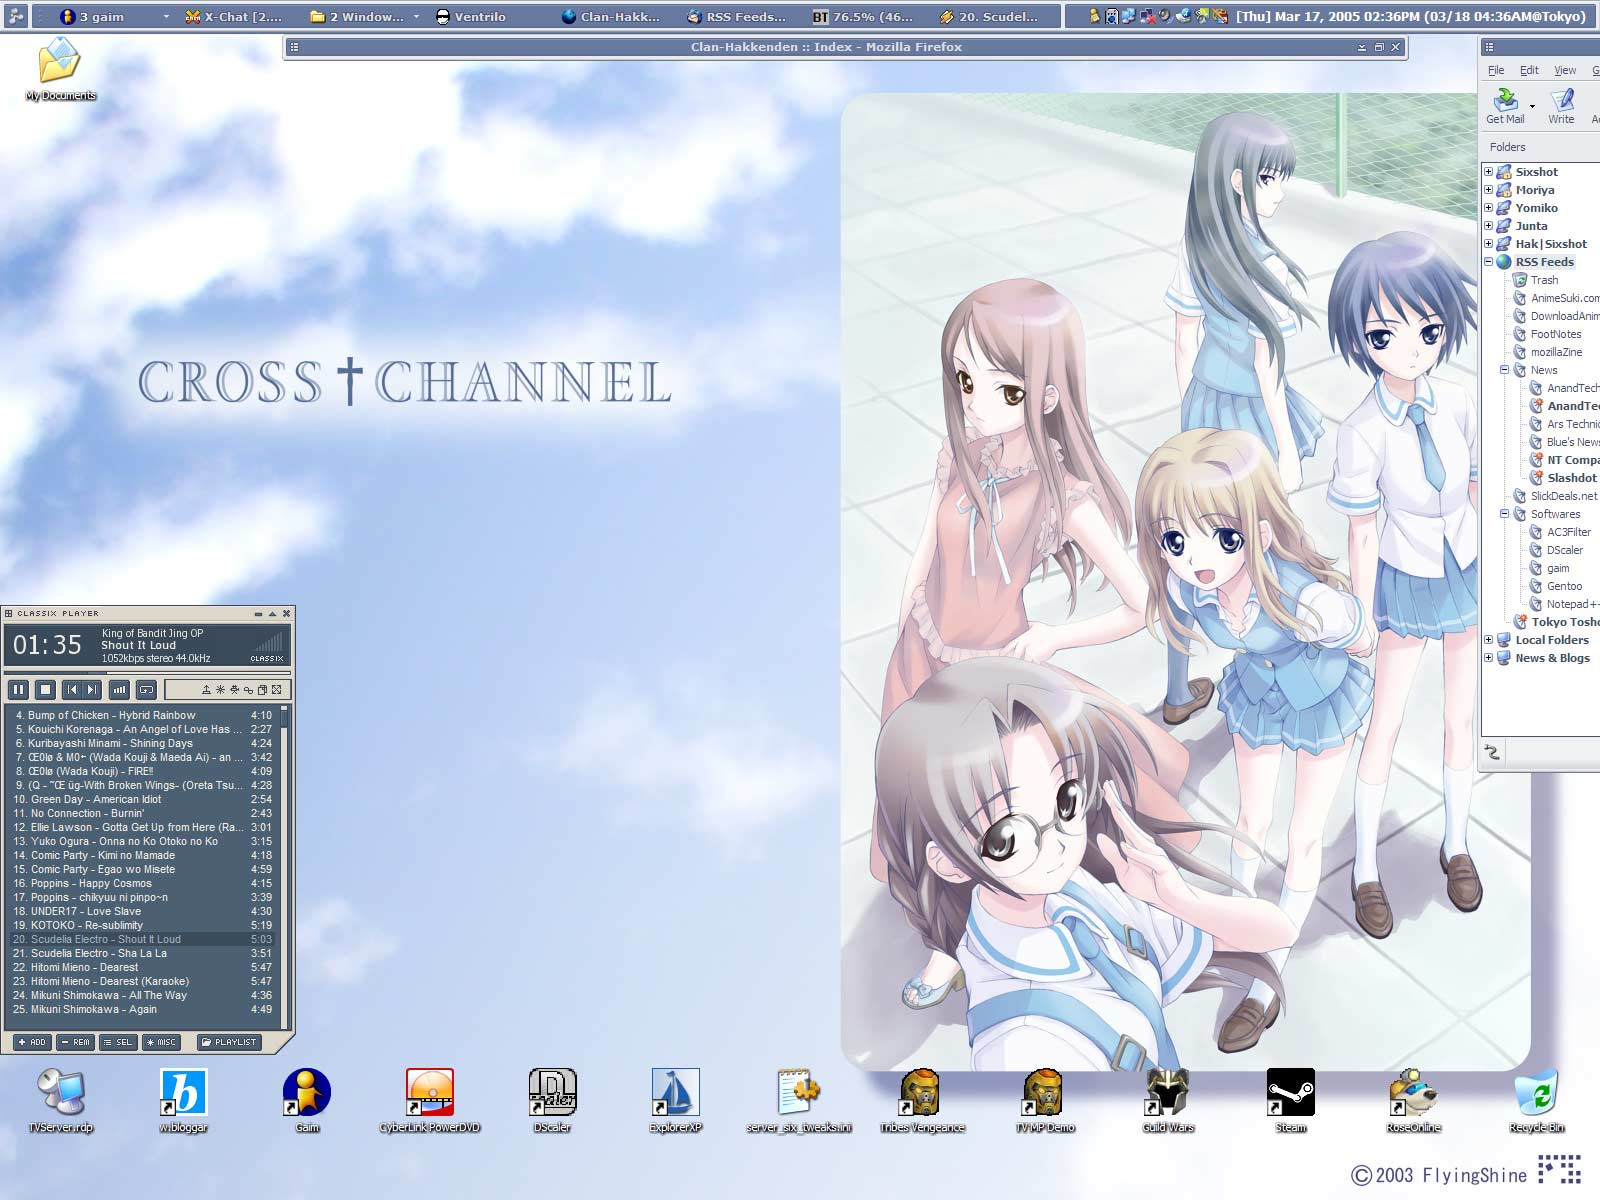This screenshot has width=1600, height=1200.
Task: Adjust the volume indicator bars in player display
Action: [x=267, y=642]
